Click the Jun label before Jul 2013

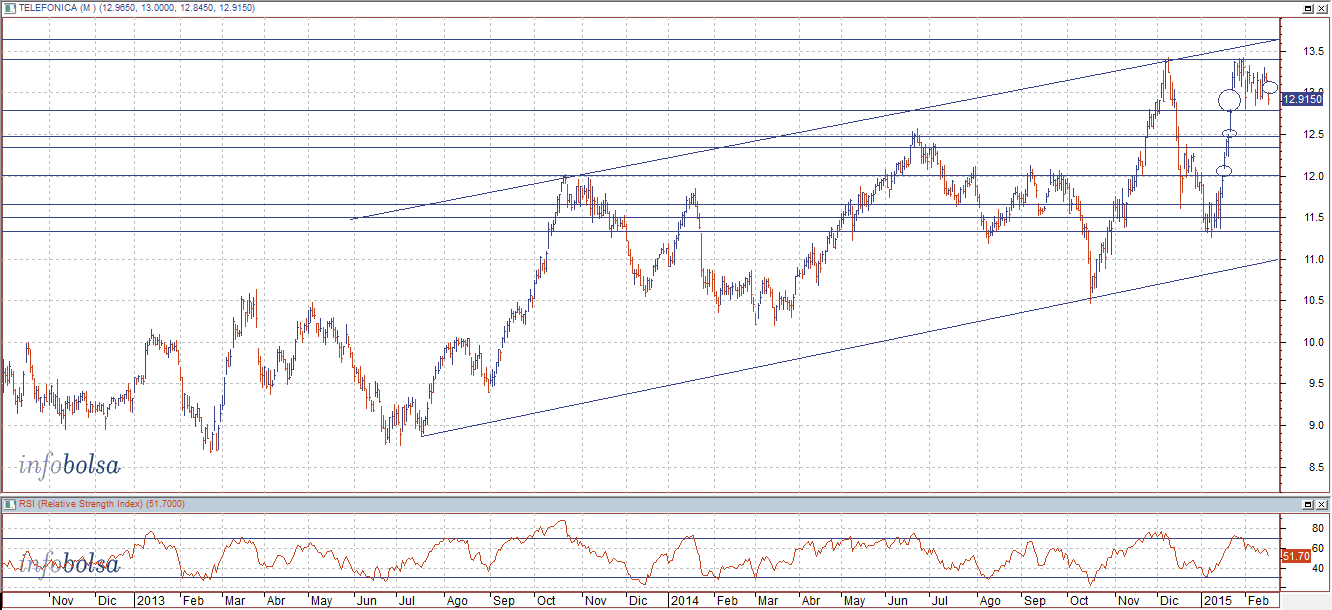[366, 601]
